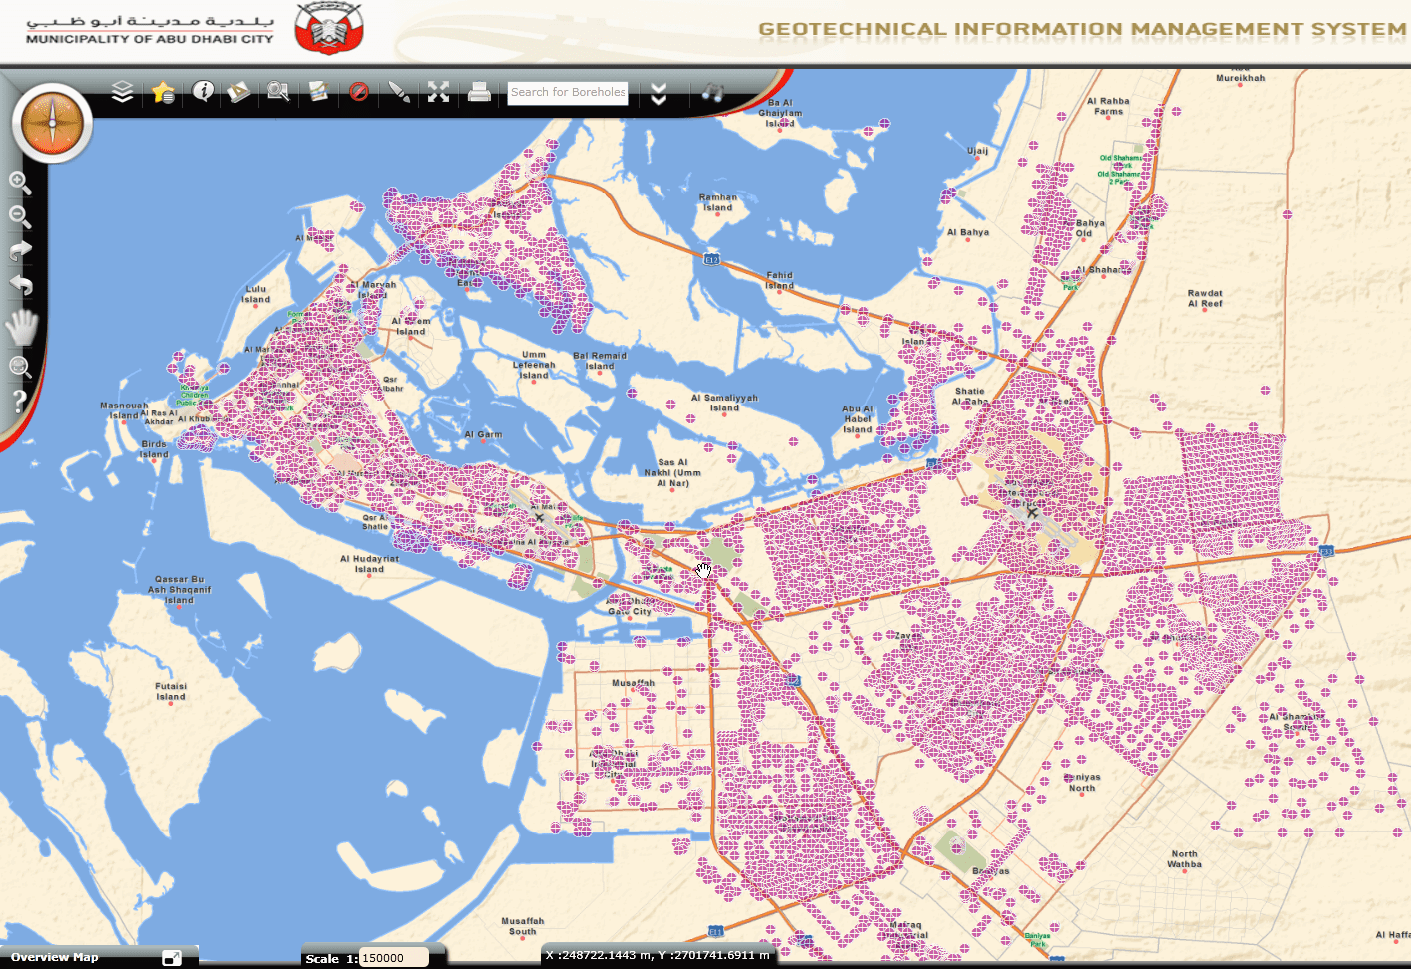
Task: Return to previous map extent arrow
Action: click(x=20, y=285)
